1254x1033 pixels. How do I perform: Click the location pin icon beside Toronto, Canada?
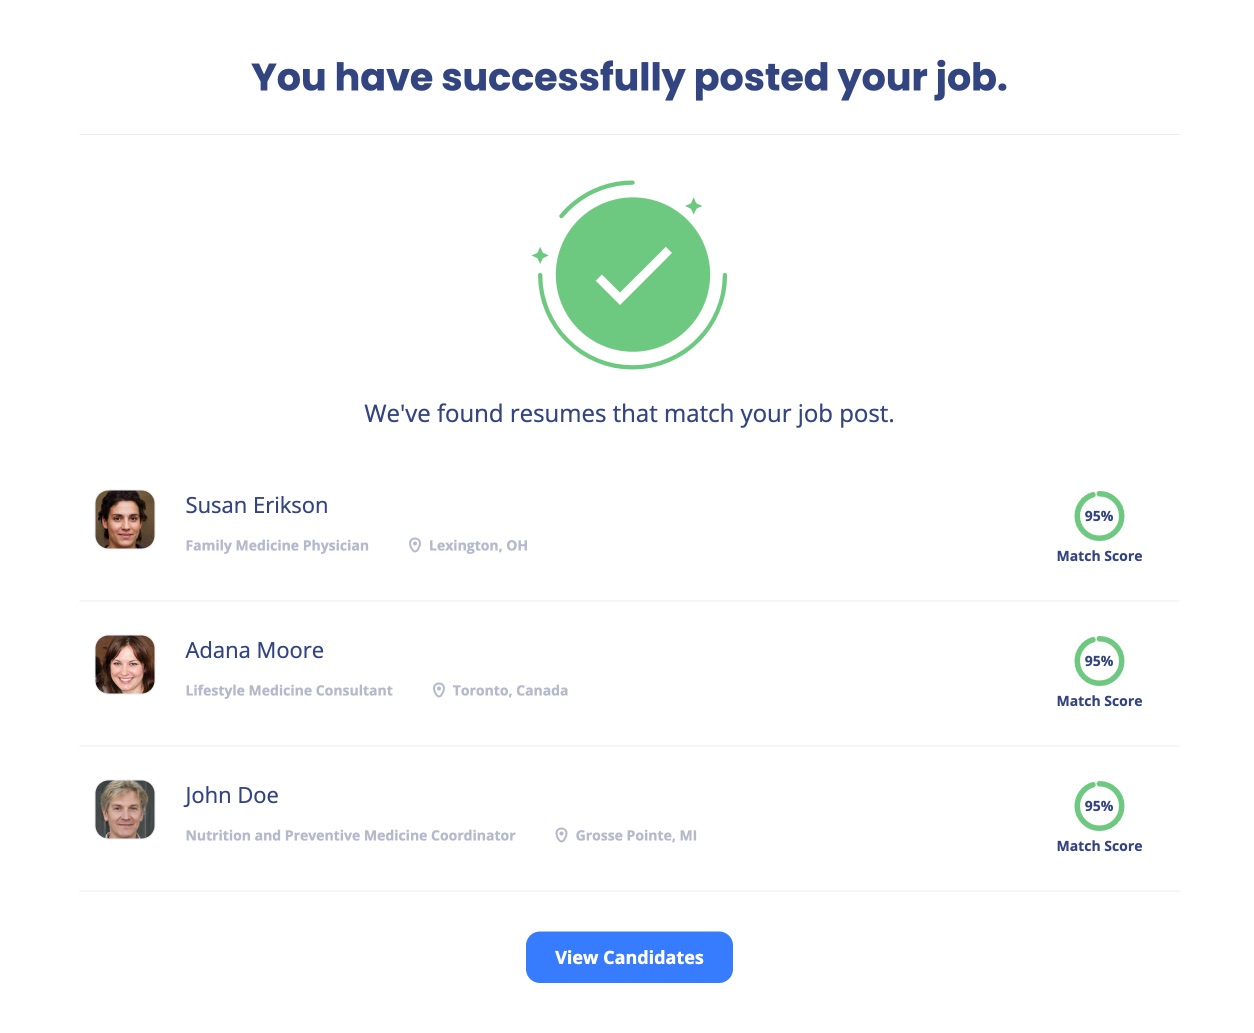[x=438, y=690]
